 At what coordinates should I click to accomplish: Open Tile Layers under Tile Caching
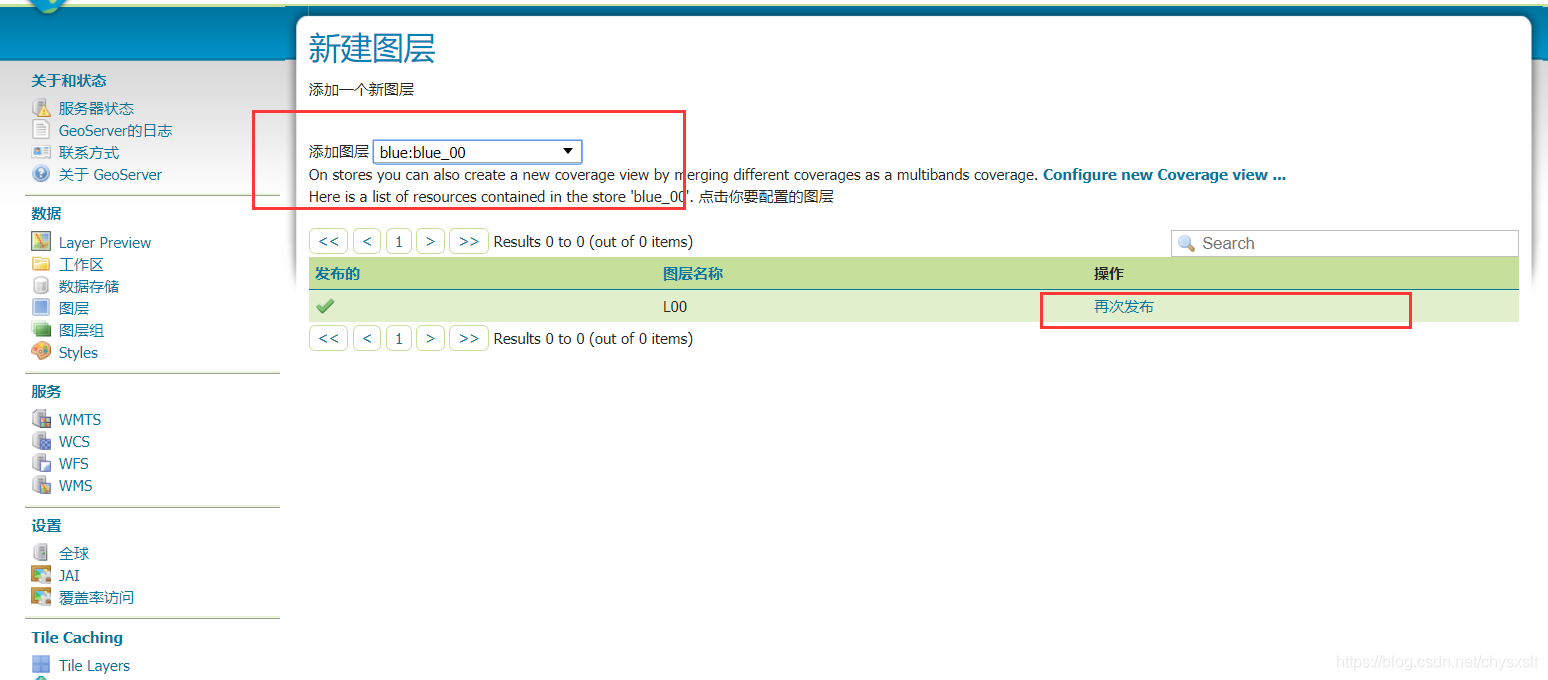94,665
